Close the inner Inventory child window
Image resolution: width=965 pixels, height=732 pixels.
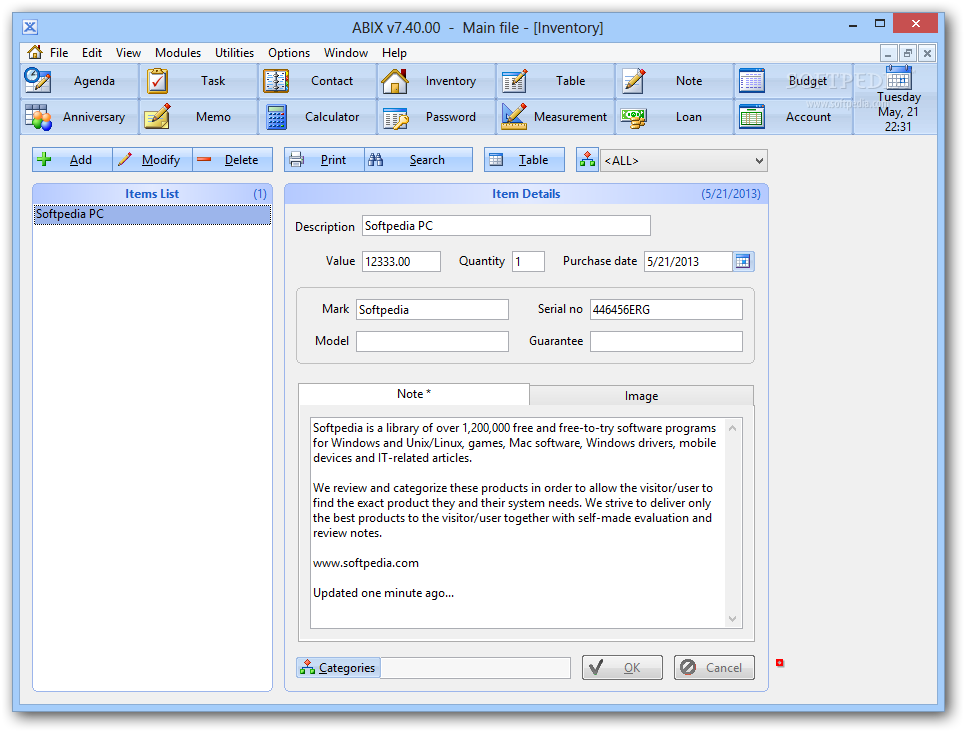pos(927,54)
